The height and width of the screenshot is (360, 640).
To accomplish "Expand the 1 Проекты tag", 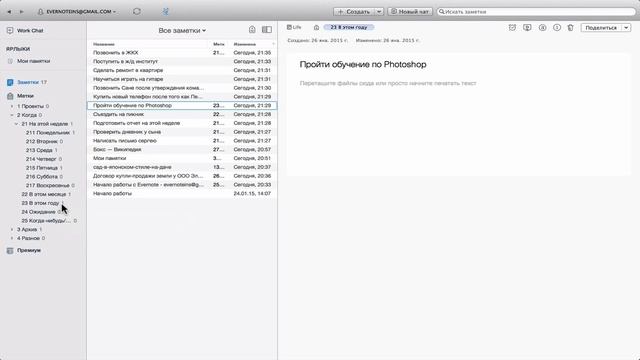I will [12, 106].
